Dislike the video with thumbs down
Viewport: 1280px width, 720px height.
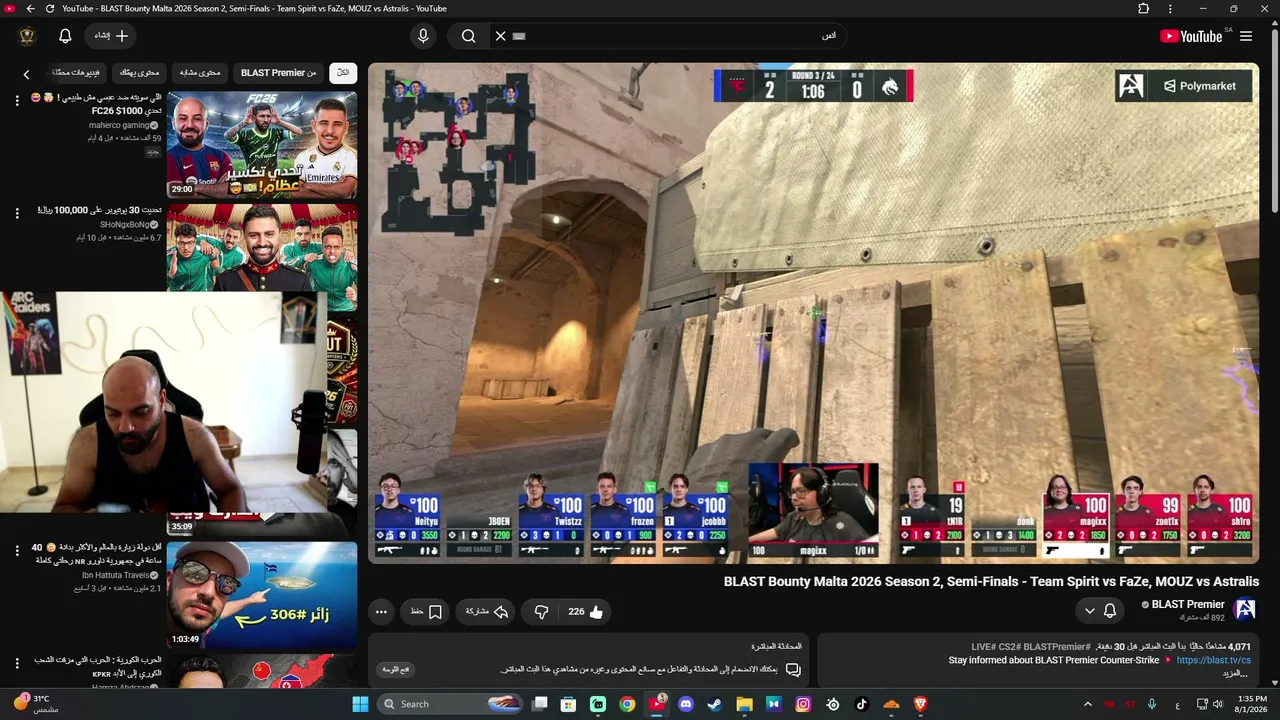[541, 612]
